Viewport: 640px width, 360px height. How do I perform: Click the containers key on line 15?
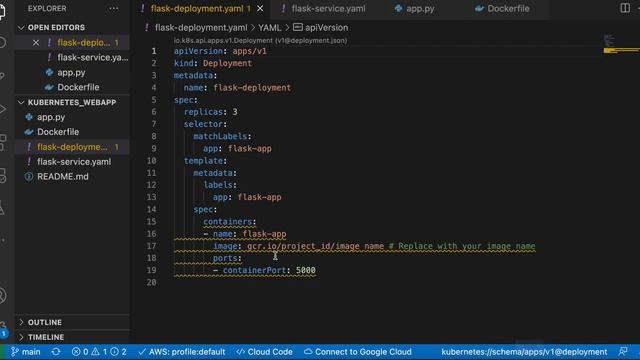(227, 222)
